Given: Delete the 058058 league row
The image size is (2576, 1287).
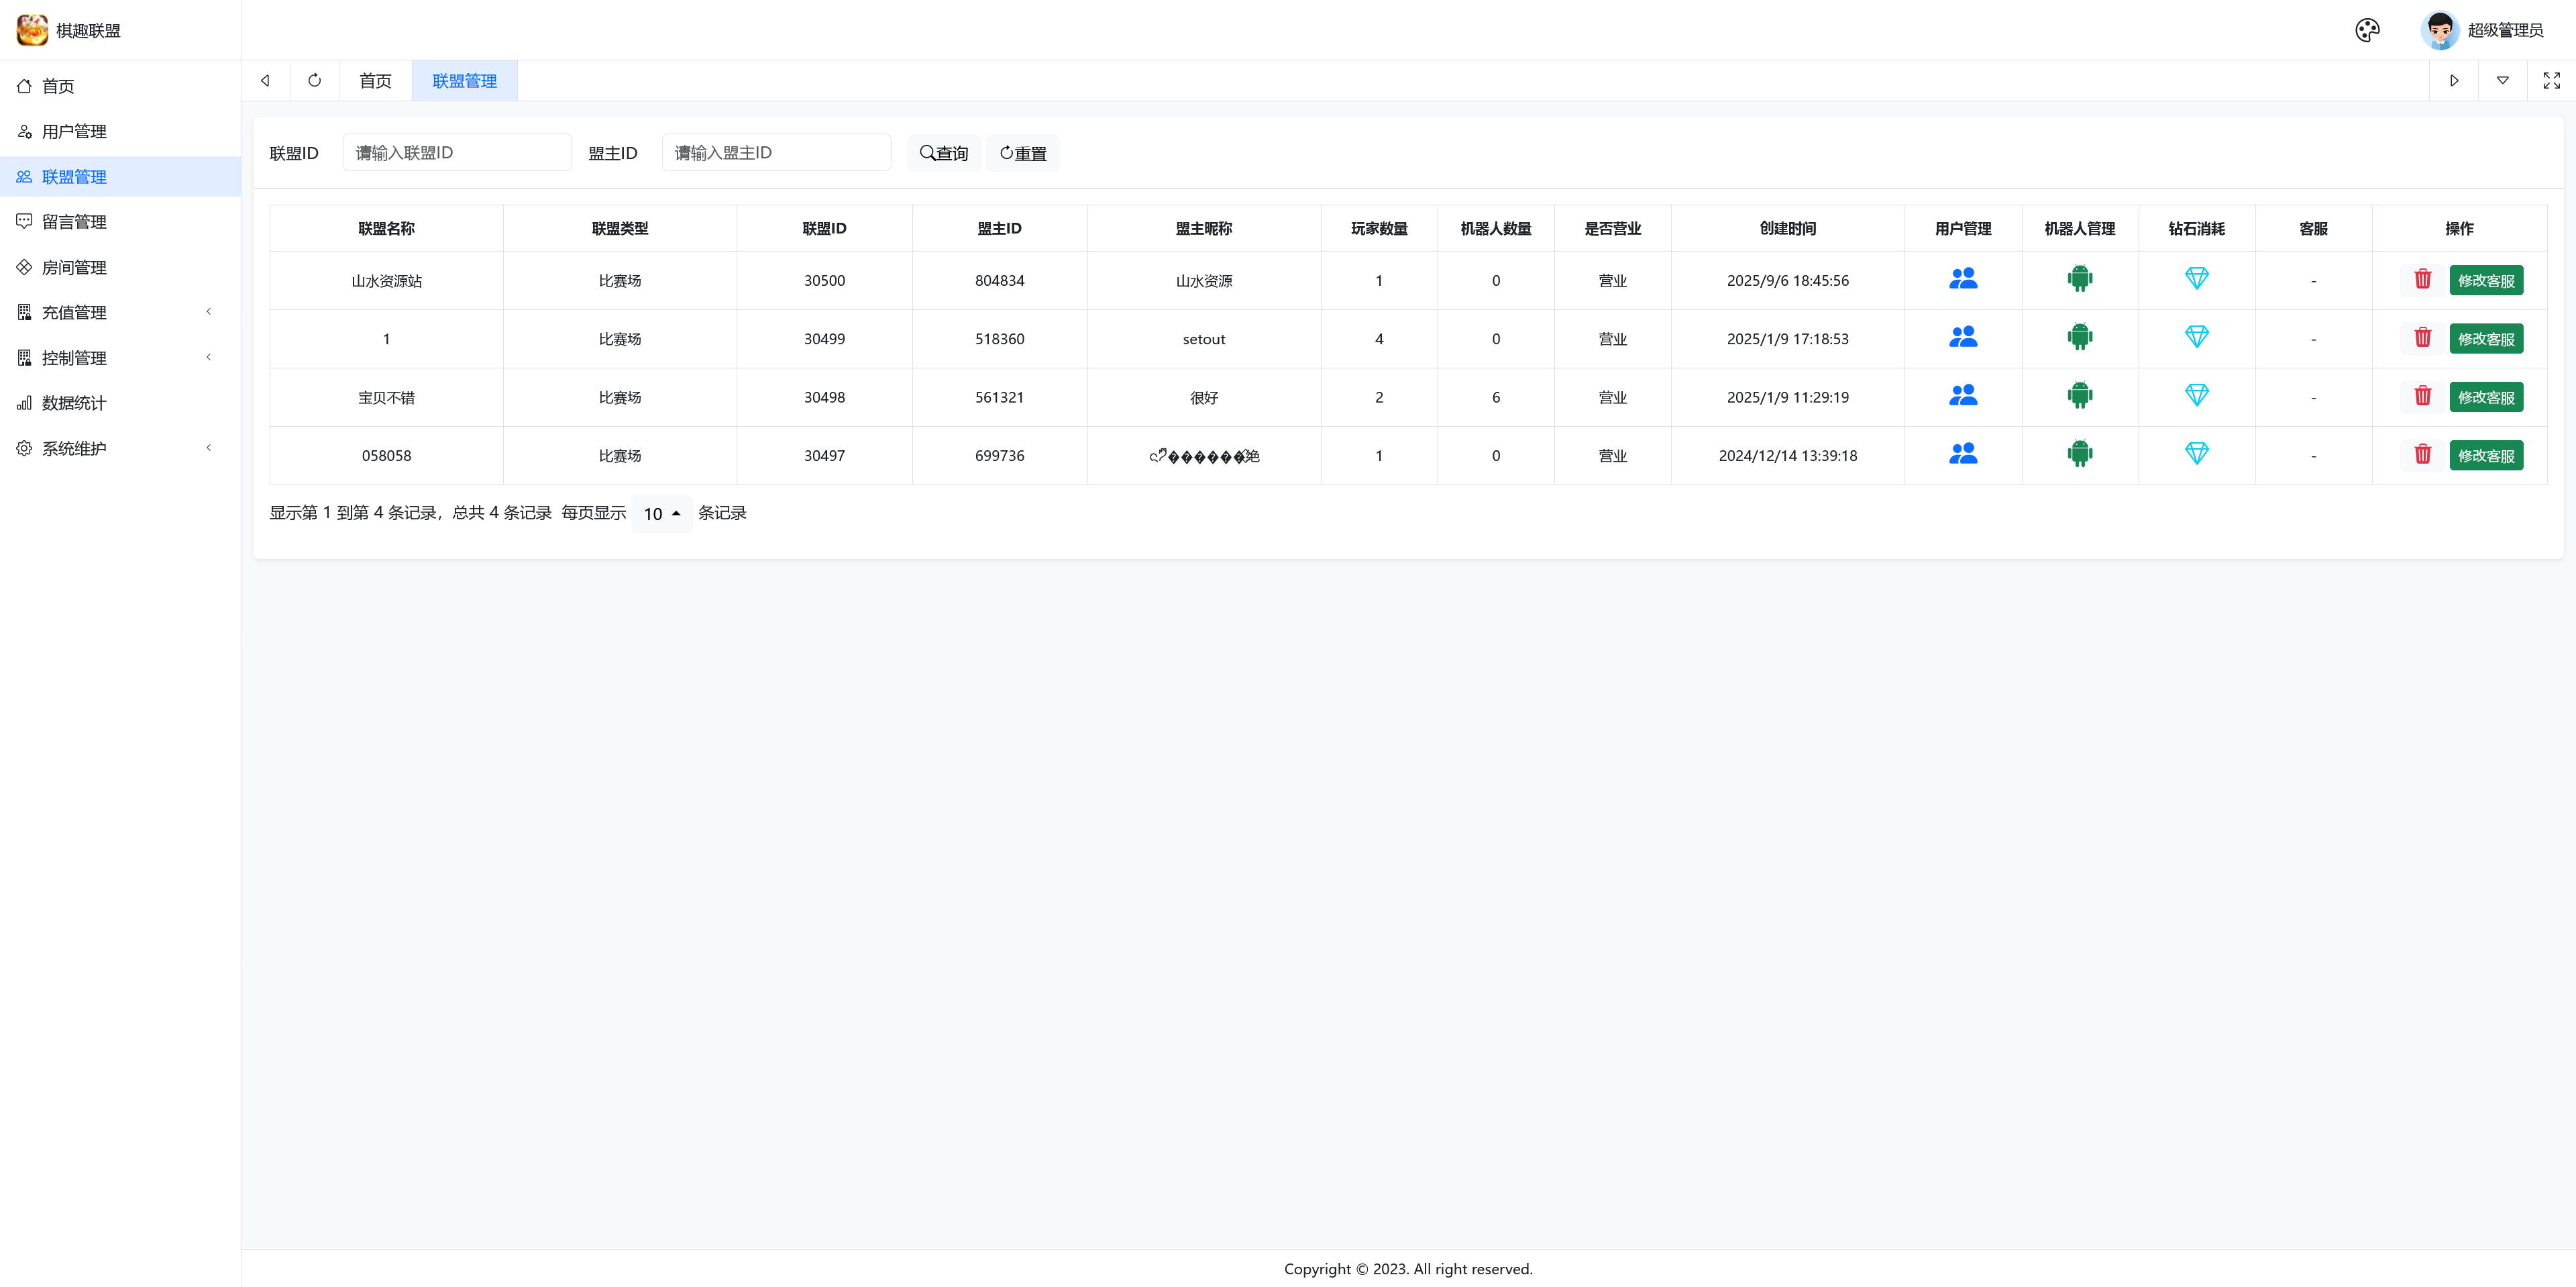Looking at the screenshot, I should (2422, 455).
